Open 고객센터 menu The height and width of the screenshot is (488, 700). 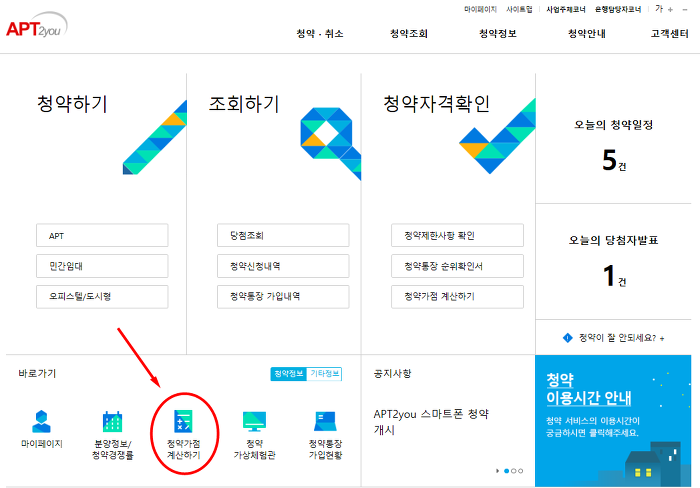click(x=669, y=33)
